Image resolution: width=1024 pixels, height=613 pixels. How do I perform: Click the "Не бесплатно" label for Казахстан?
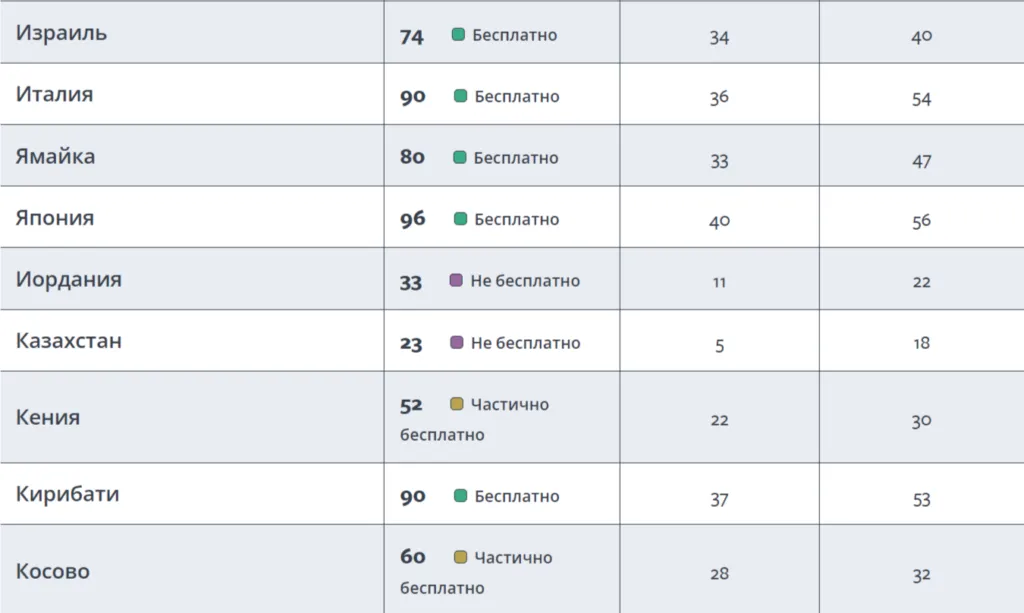pyautogui.click(x=525, y=343)
